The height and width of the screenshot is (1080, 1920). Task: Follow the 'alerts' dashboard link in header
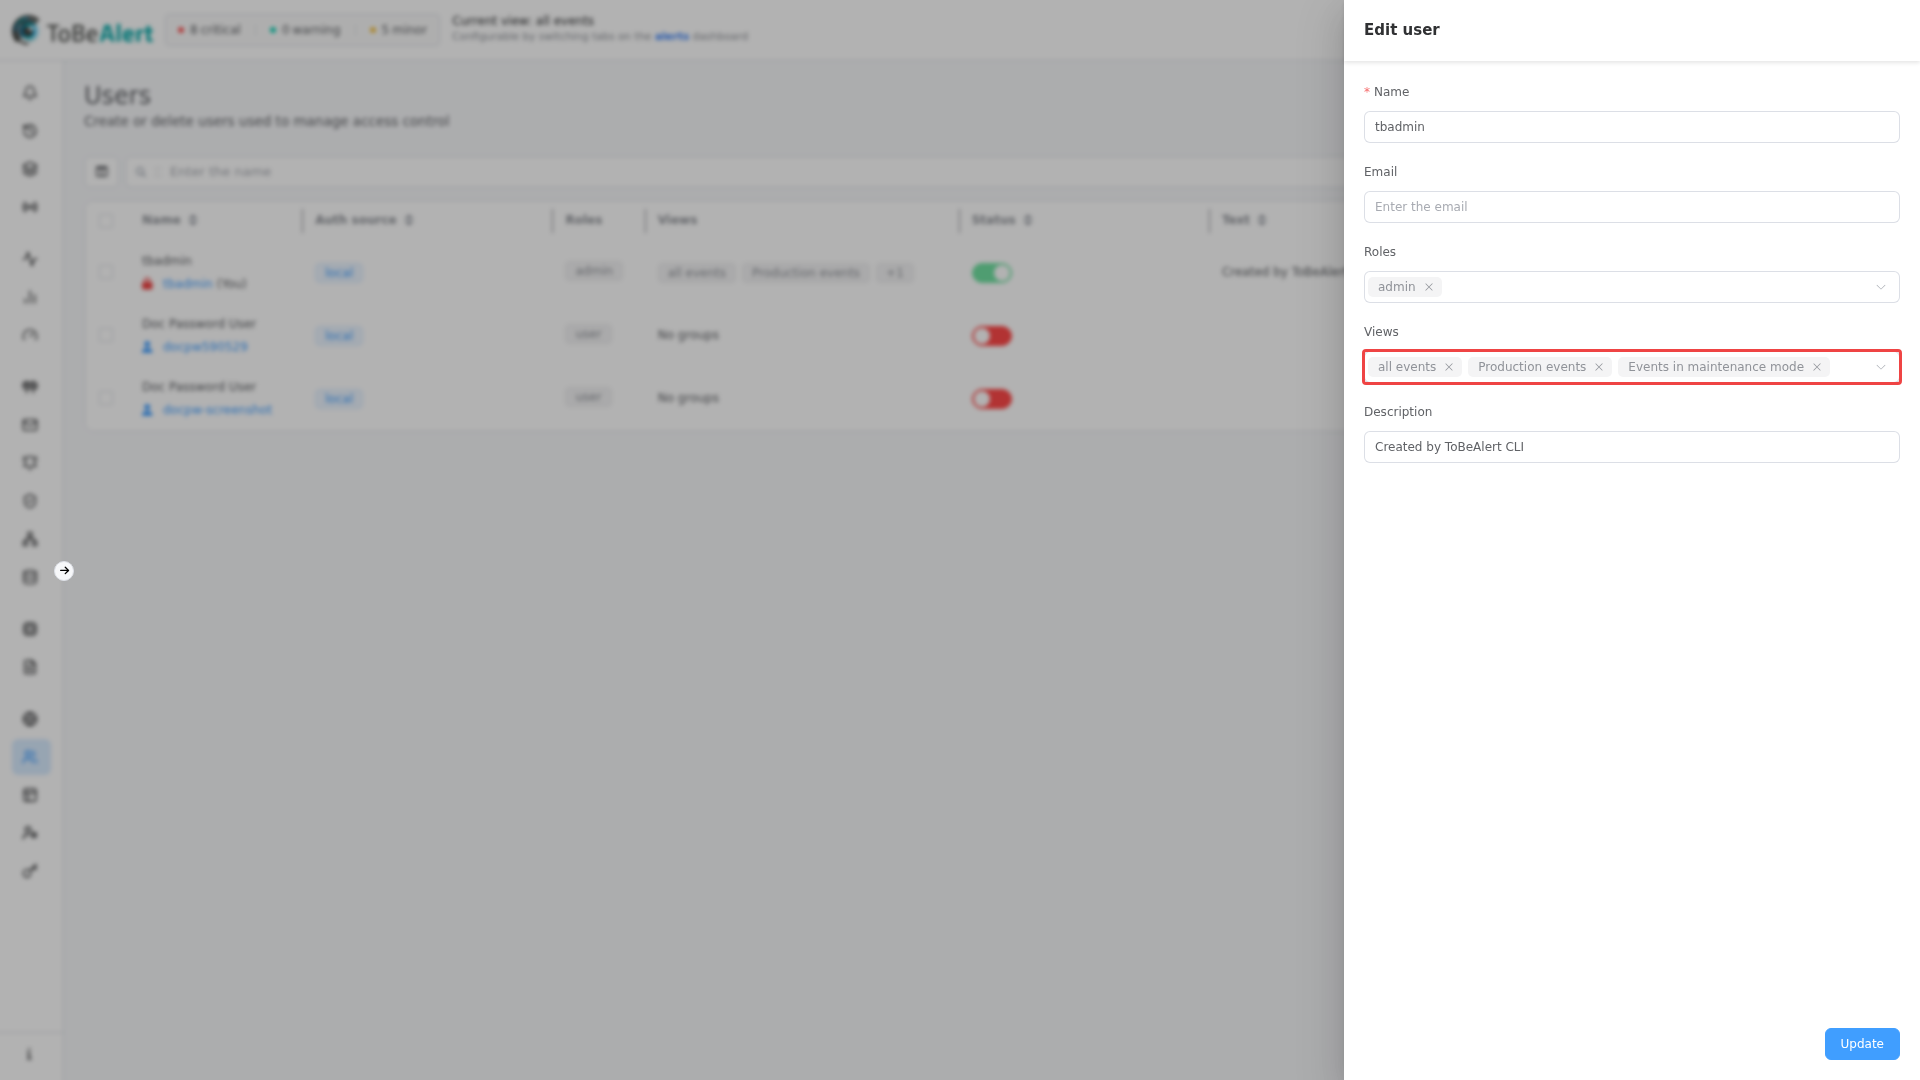(672, 37)
